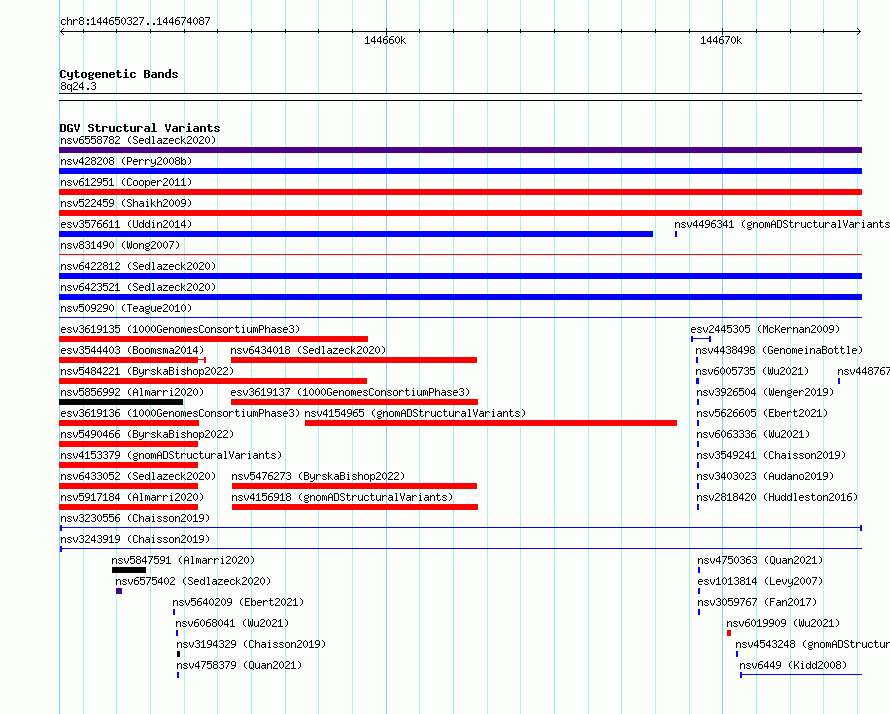
Task: Open nsv522459 (Shaikh2009) variant details
Action: point(126,203)
